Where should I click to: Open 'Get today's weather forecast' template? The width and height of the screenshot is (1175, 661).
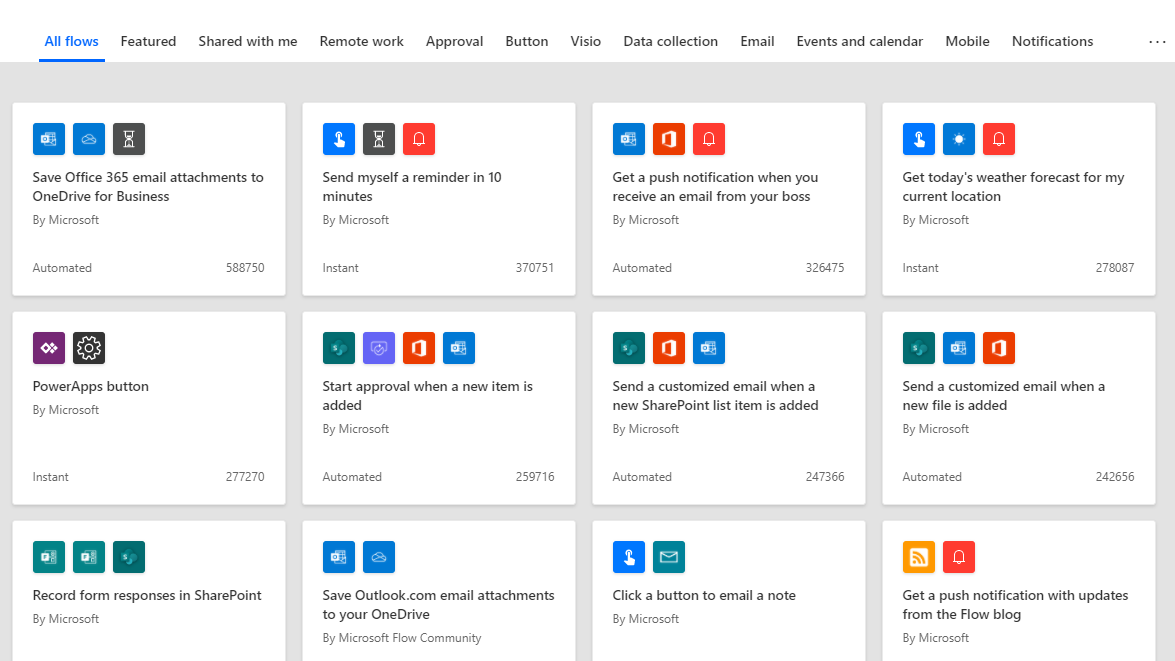pos(1013,187)
